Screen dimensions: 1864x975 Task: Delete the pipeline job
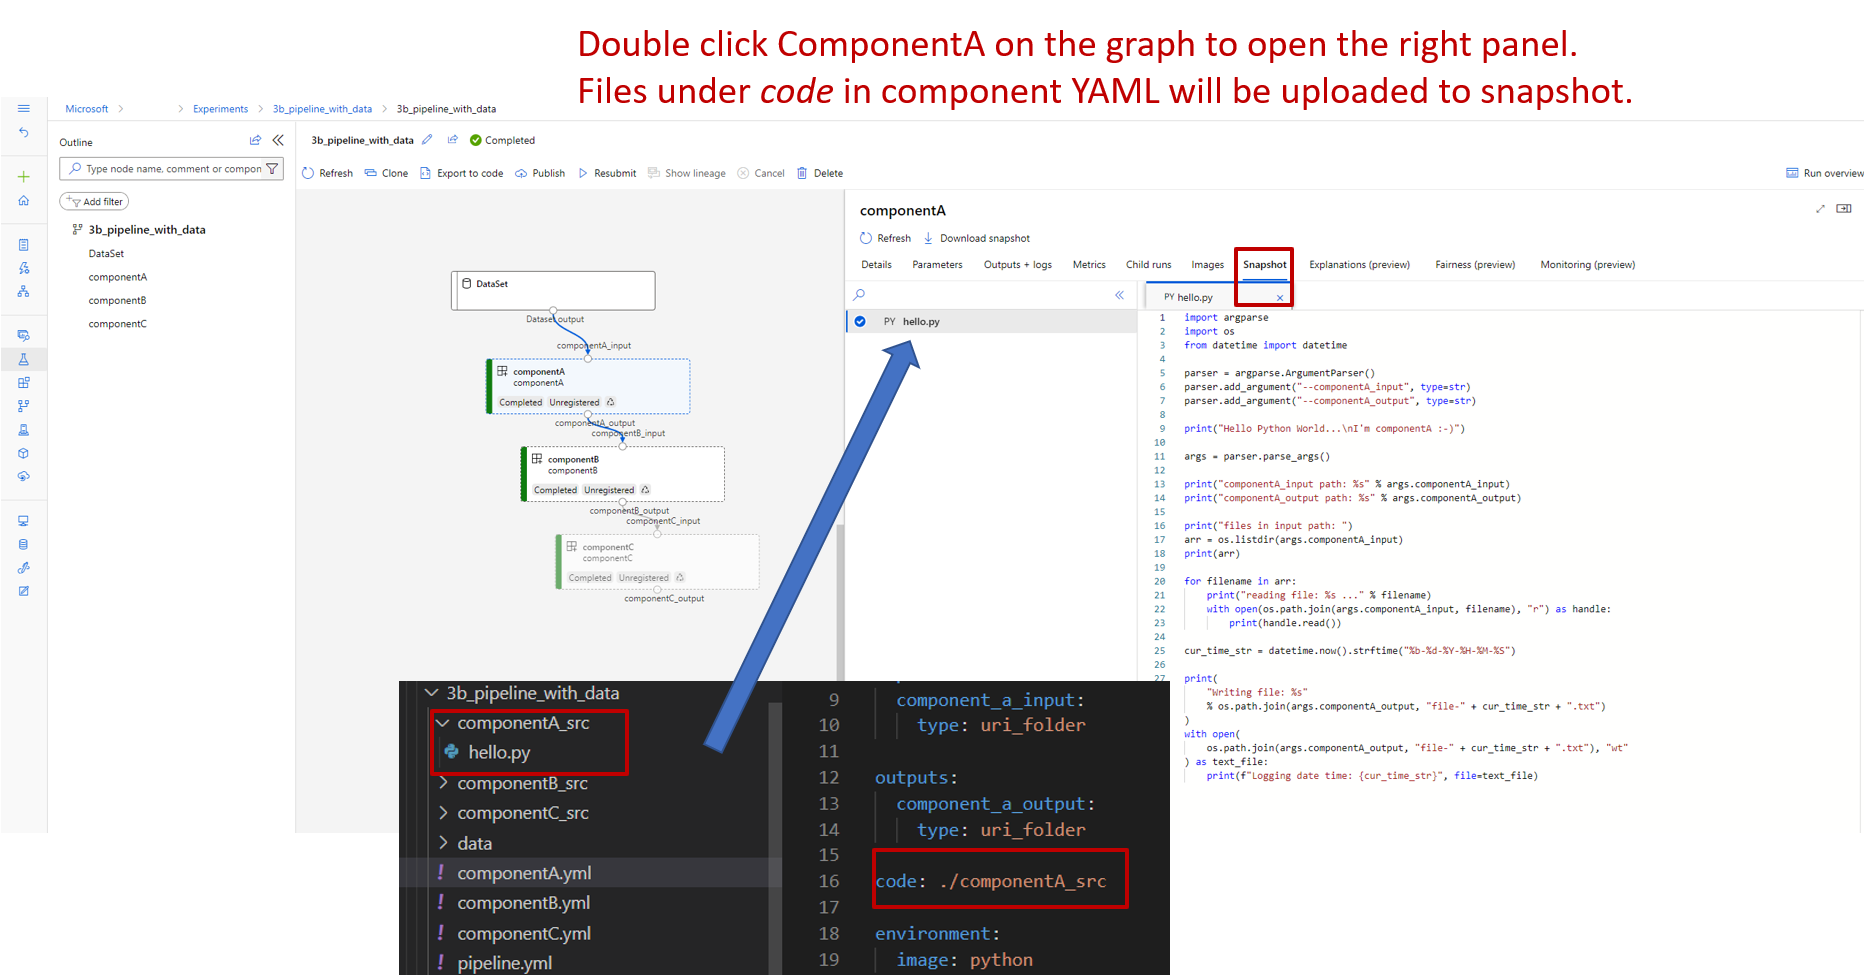pos(820,173)
